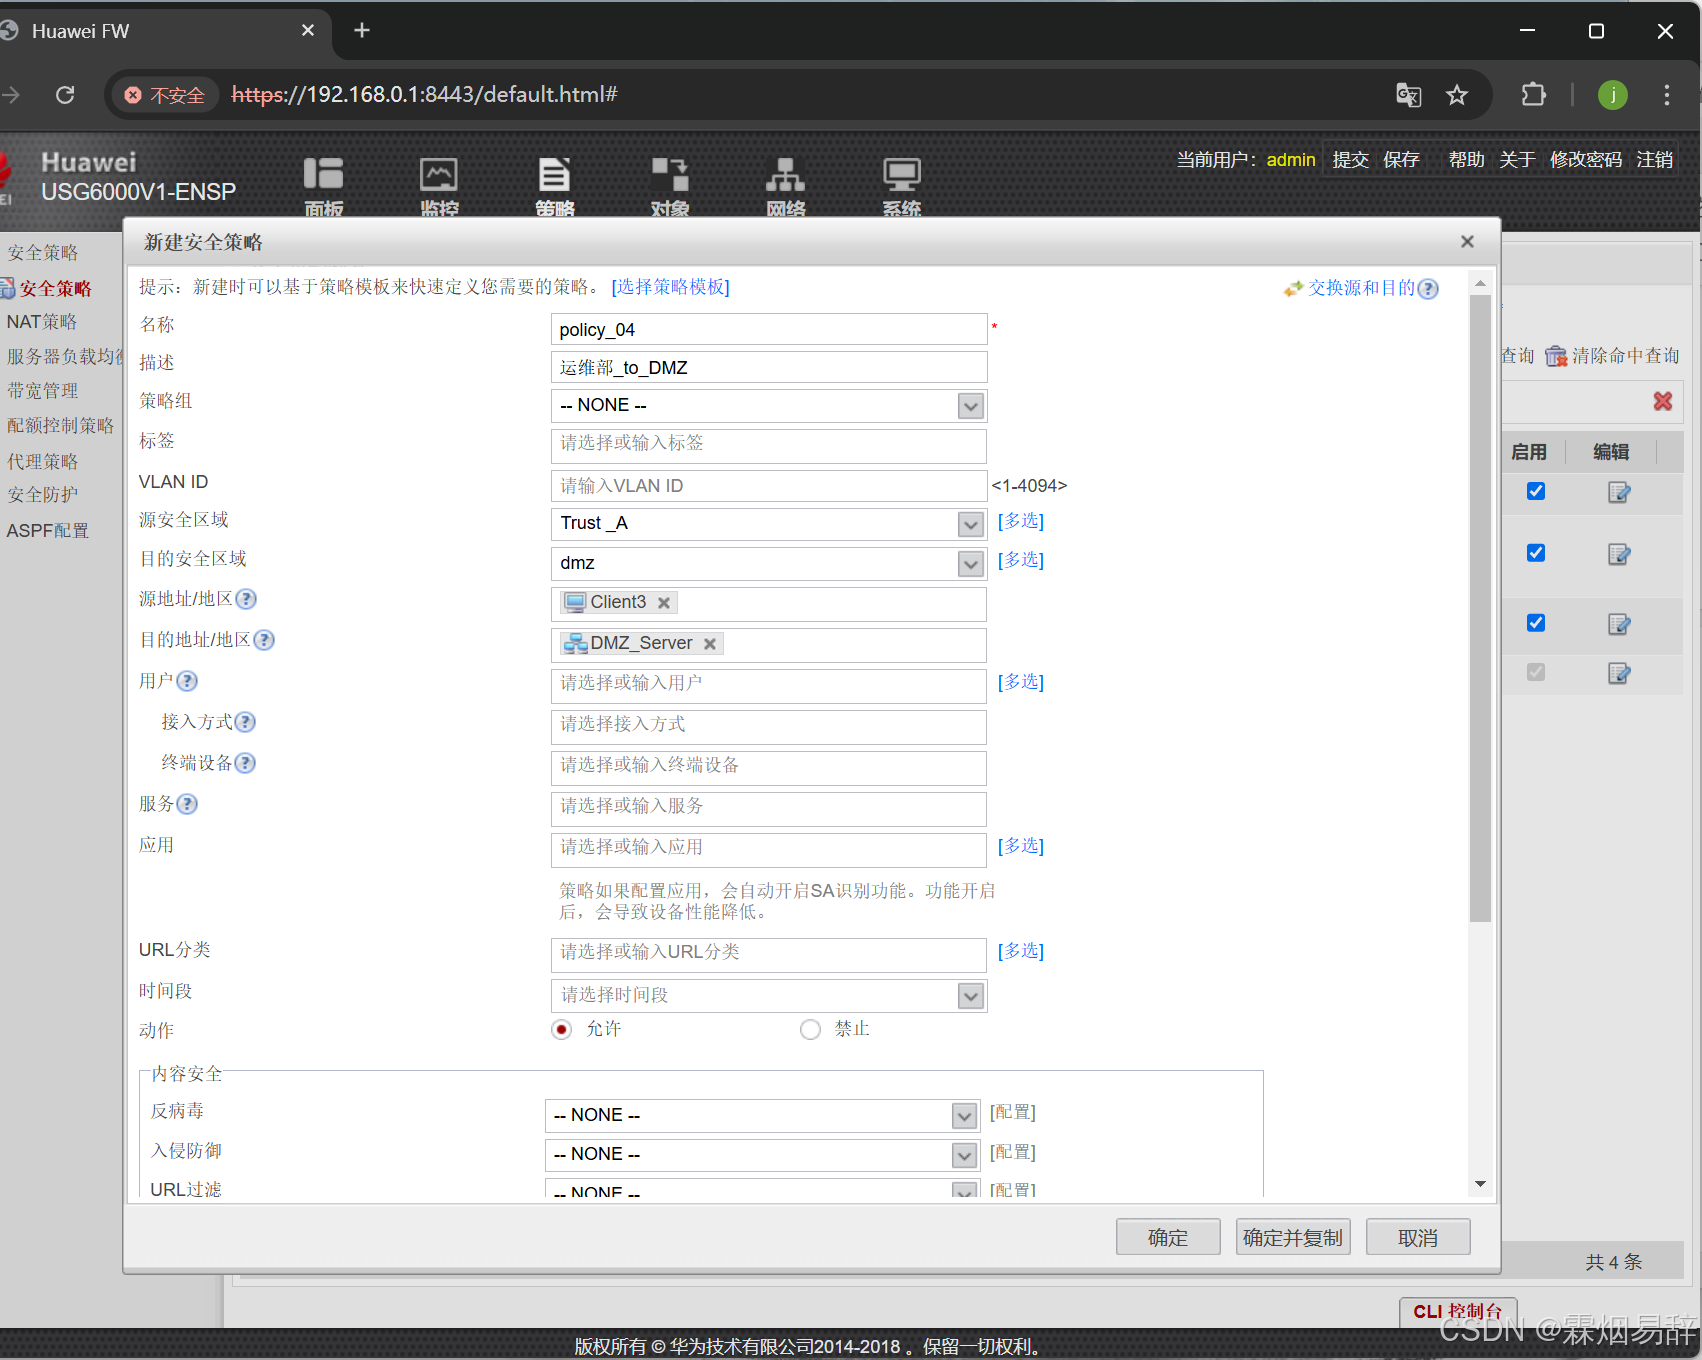Bookmark this page with the star icon

[1457, 95]
